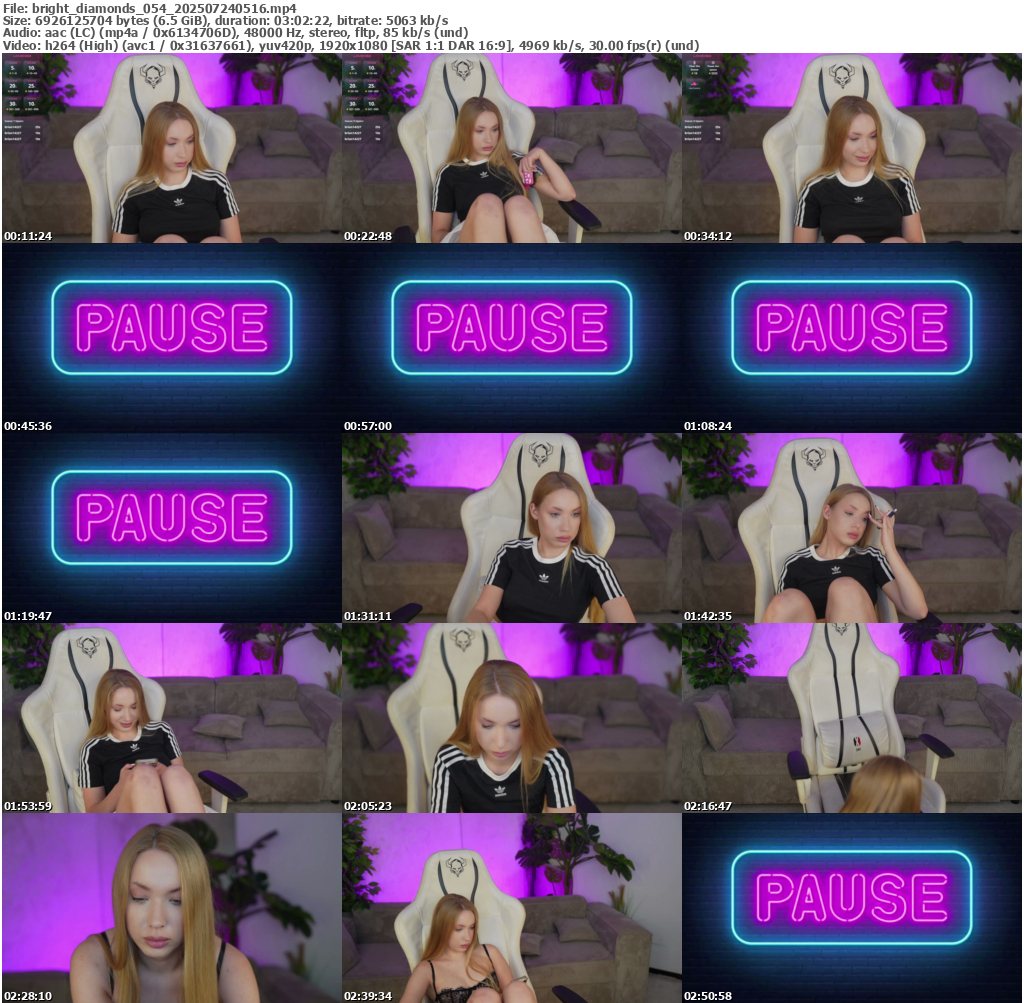Open the thumbnail at timestamp 00:11:24

pyautogui.click(x=171, y=148)
